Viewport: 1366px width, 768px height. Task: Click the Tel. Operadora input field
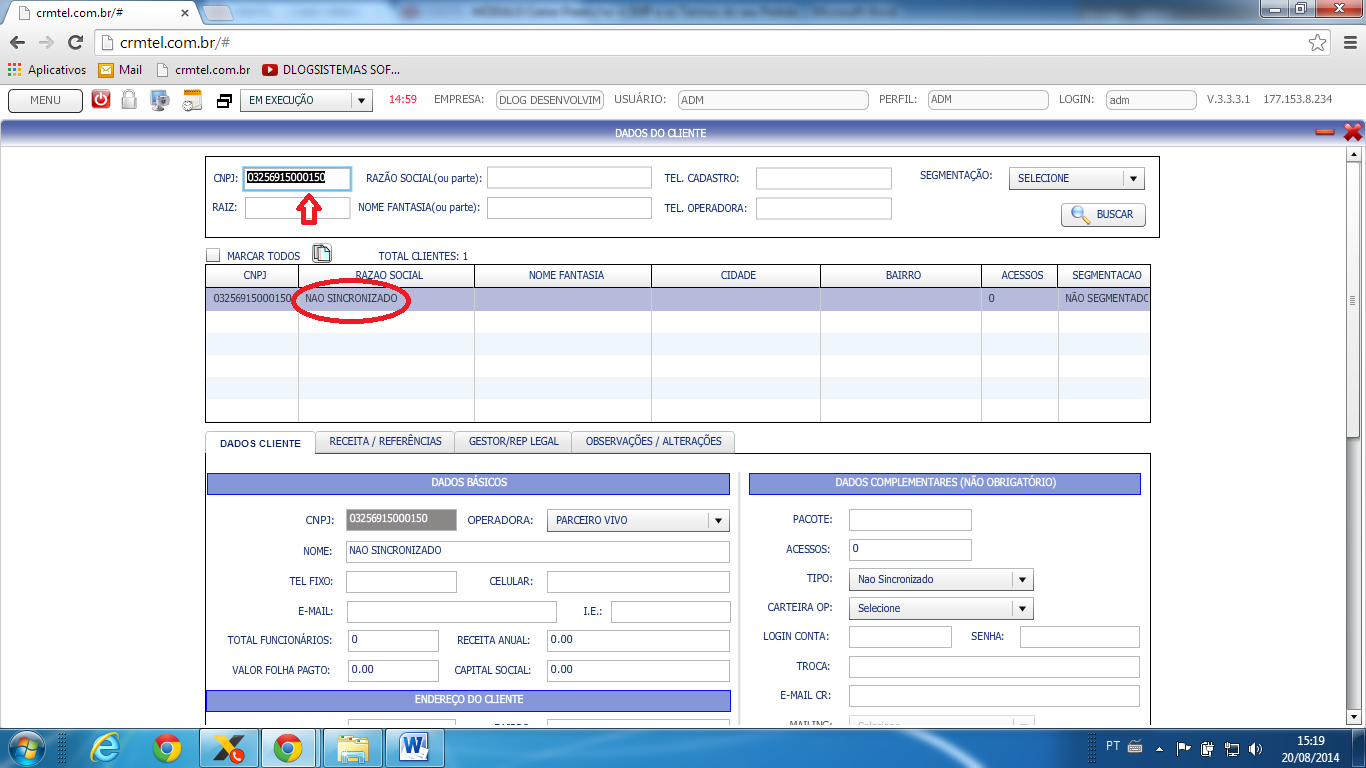click(824, 208)
